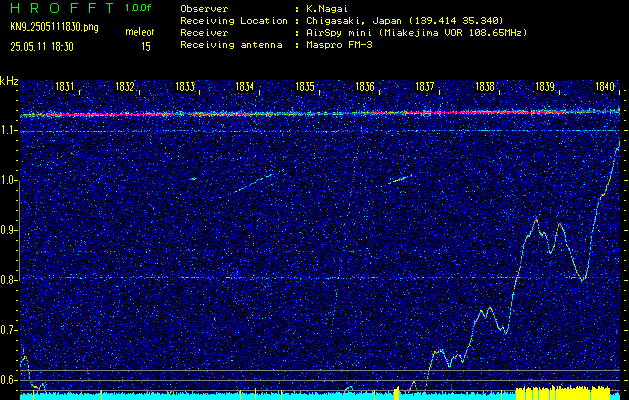Click the 0.8 frequency axis label
The height and width of the screenshot is (400, 629).
[x=9, y=280]
